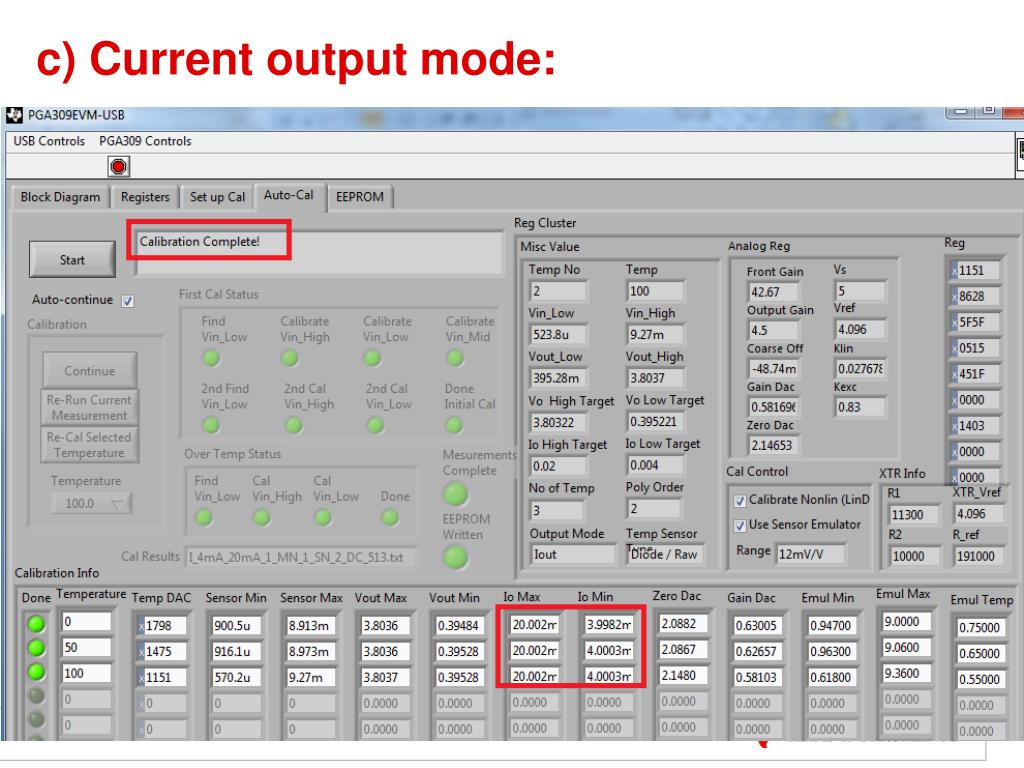The height and width of the screenshot is (768, 1024).
Task: Click the Vo Low Target field
Action: click(x=655, y=422)
